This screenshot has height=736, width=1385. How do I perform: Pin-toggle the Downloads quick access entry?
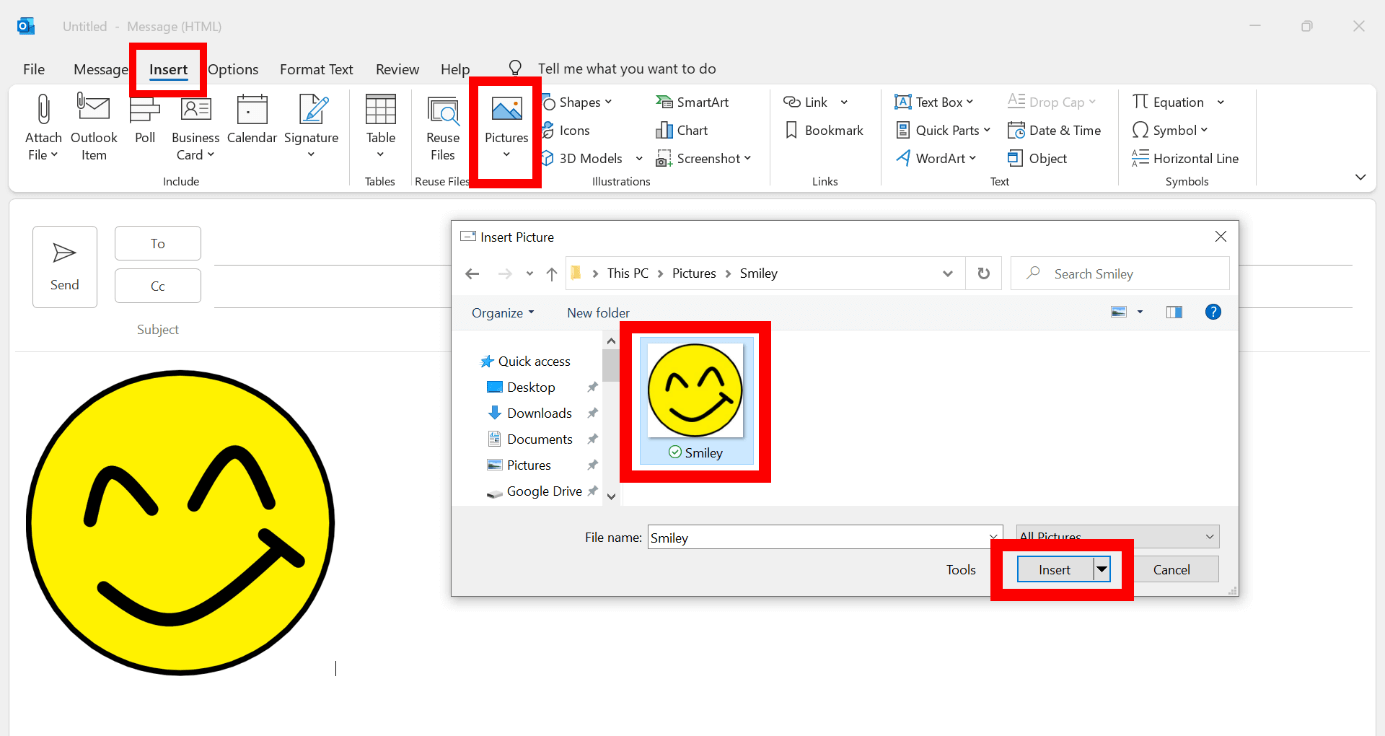pyautogui.click(x=591, y=413)
